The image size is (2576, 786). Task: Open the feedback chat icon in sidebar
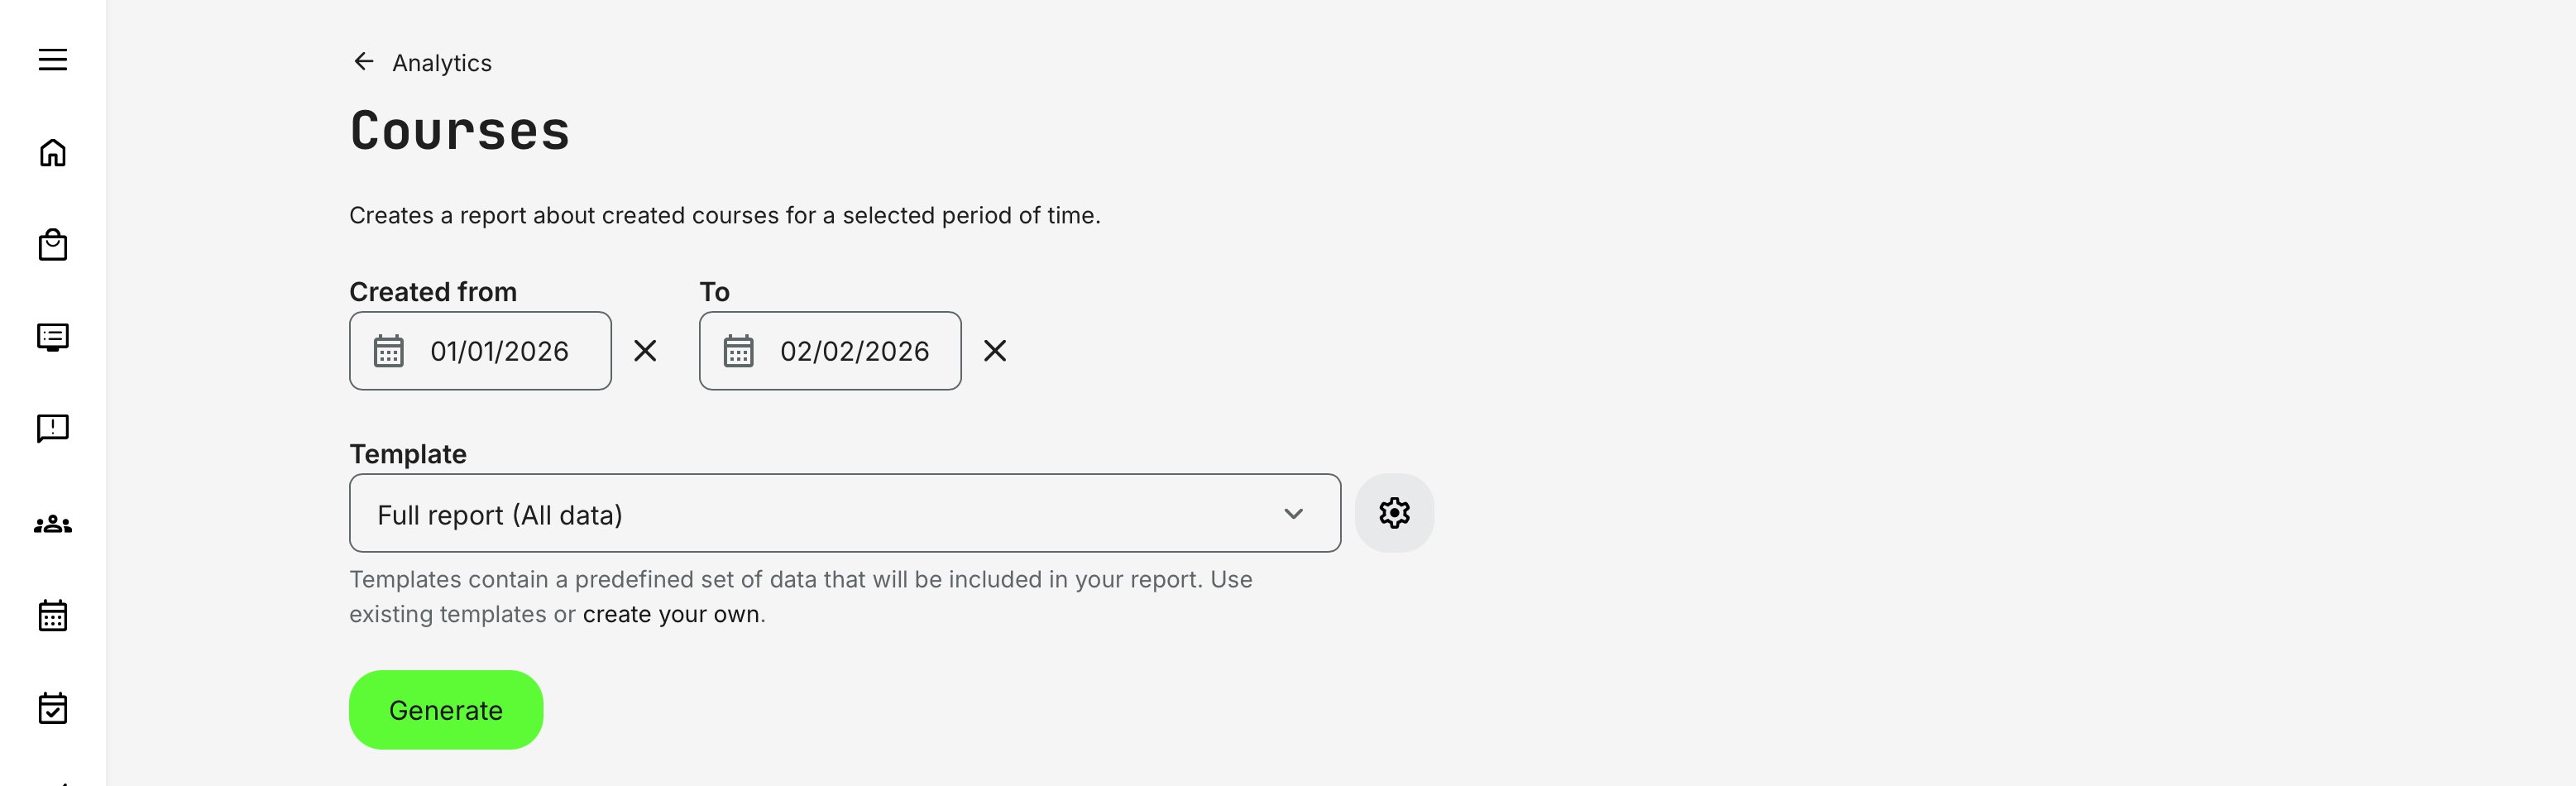(51, 429)
